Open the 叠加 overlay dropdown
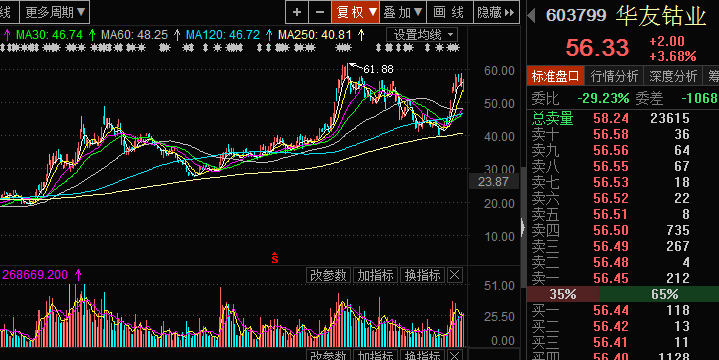 pyautogui.click(x=403, y=12)
